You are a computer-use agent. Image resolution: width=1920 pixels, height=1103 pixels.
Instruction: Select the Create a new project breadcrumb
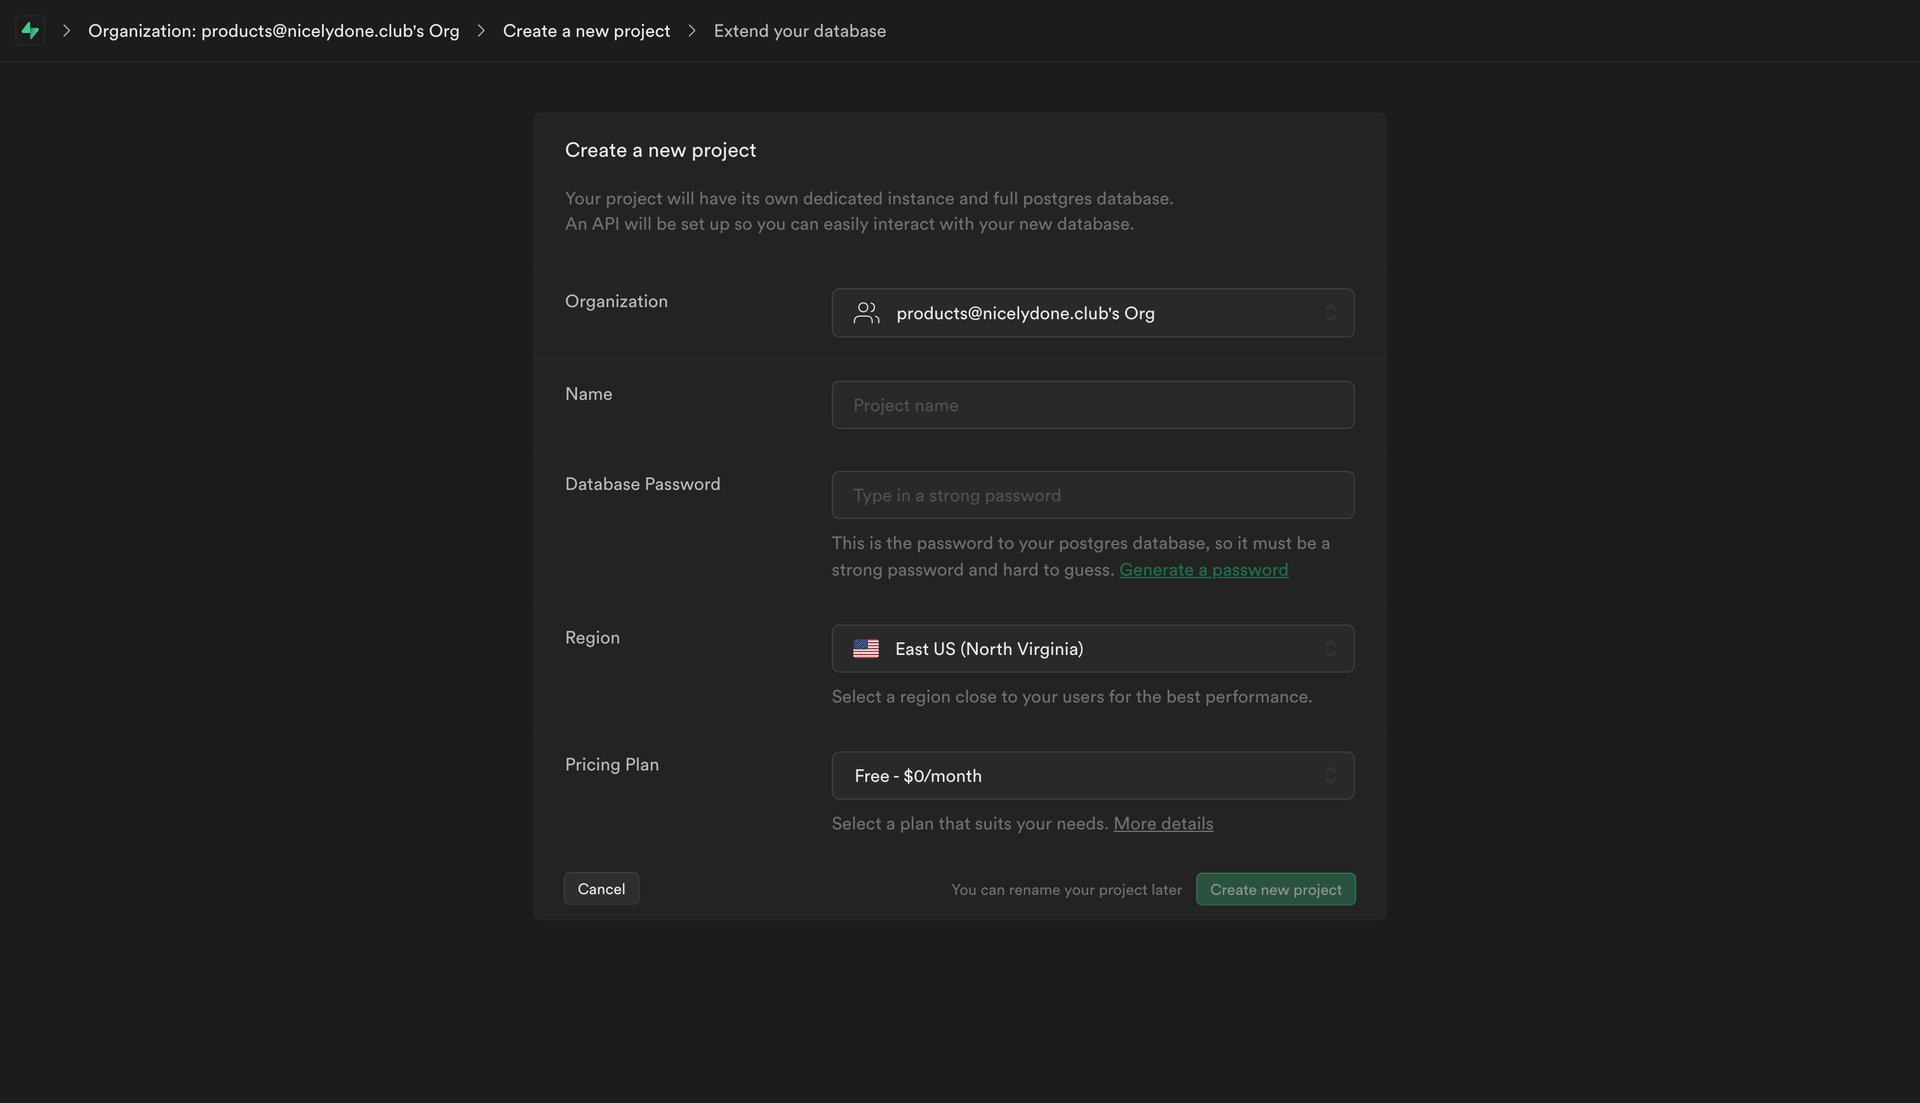[586, 30]
